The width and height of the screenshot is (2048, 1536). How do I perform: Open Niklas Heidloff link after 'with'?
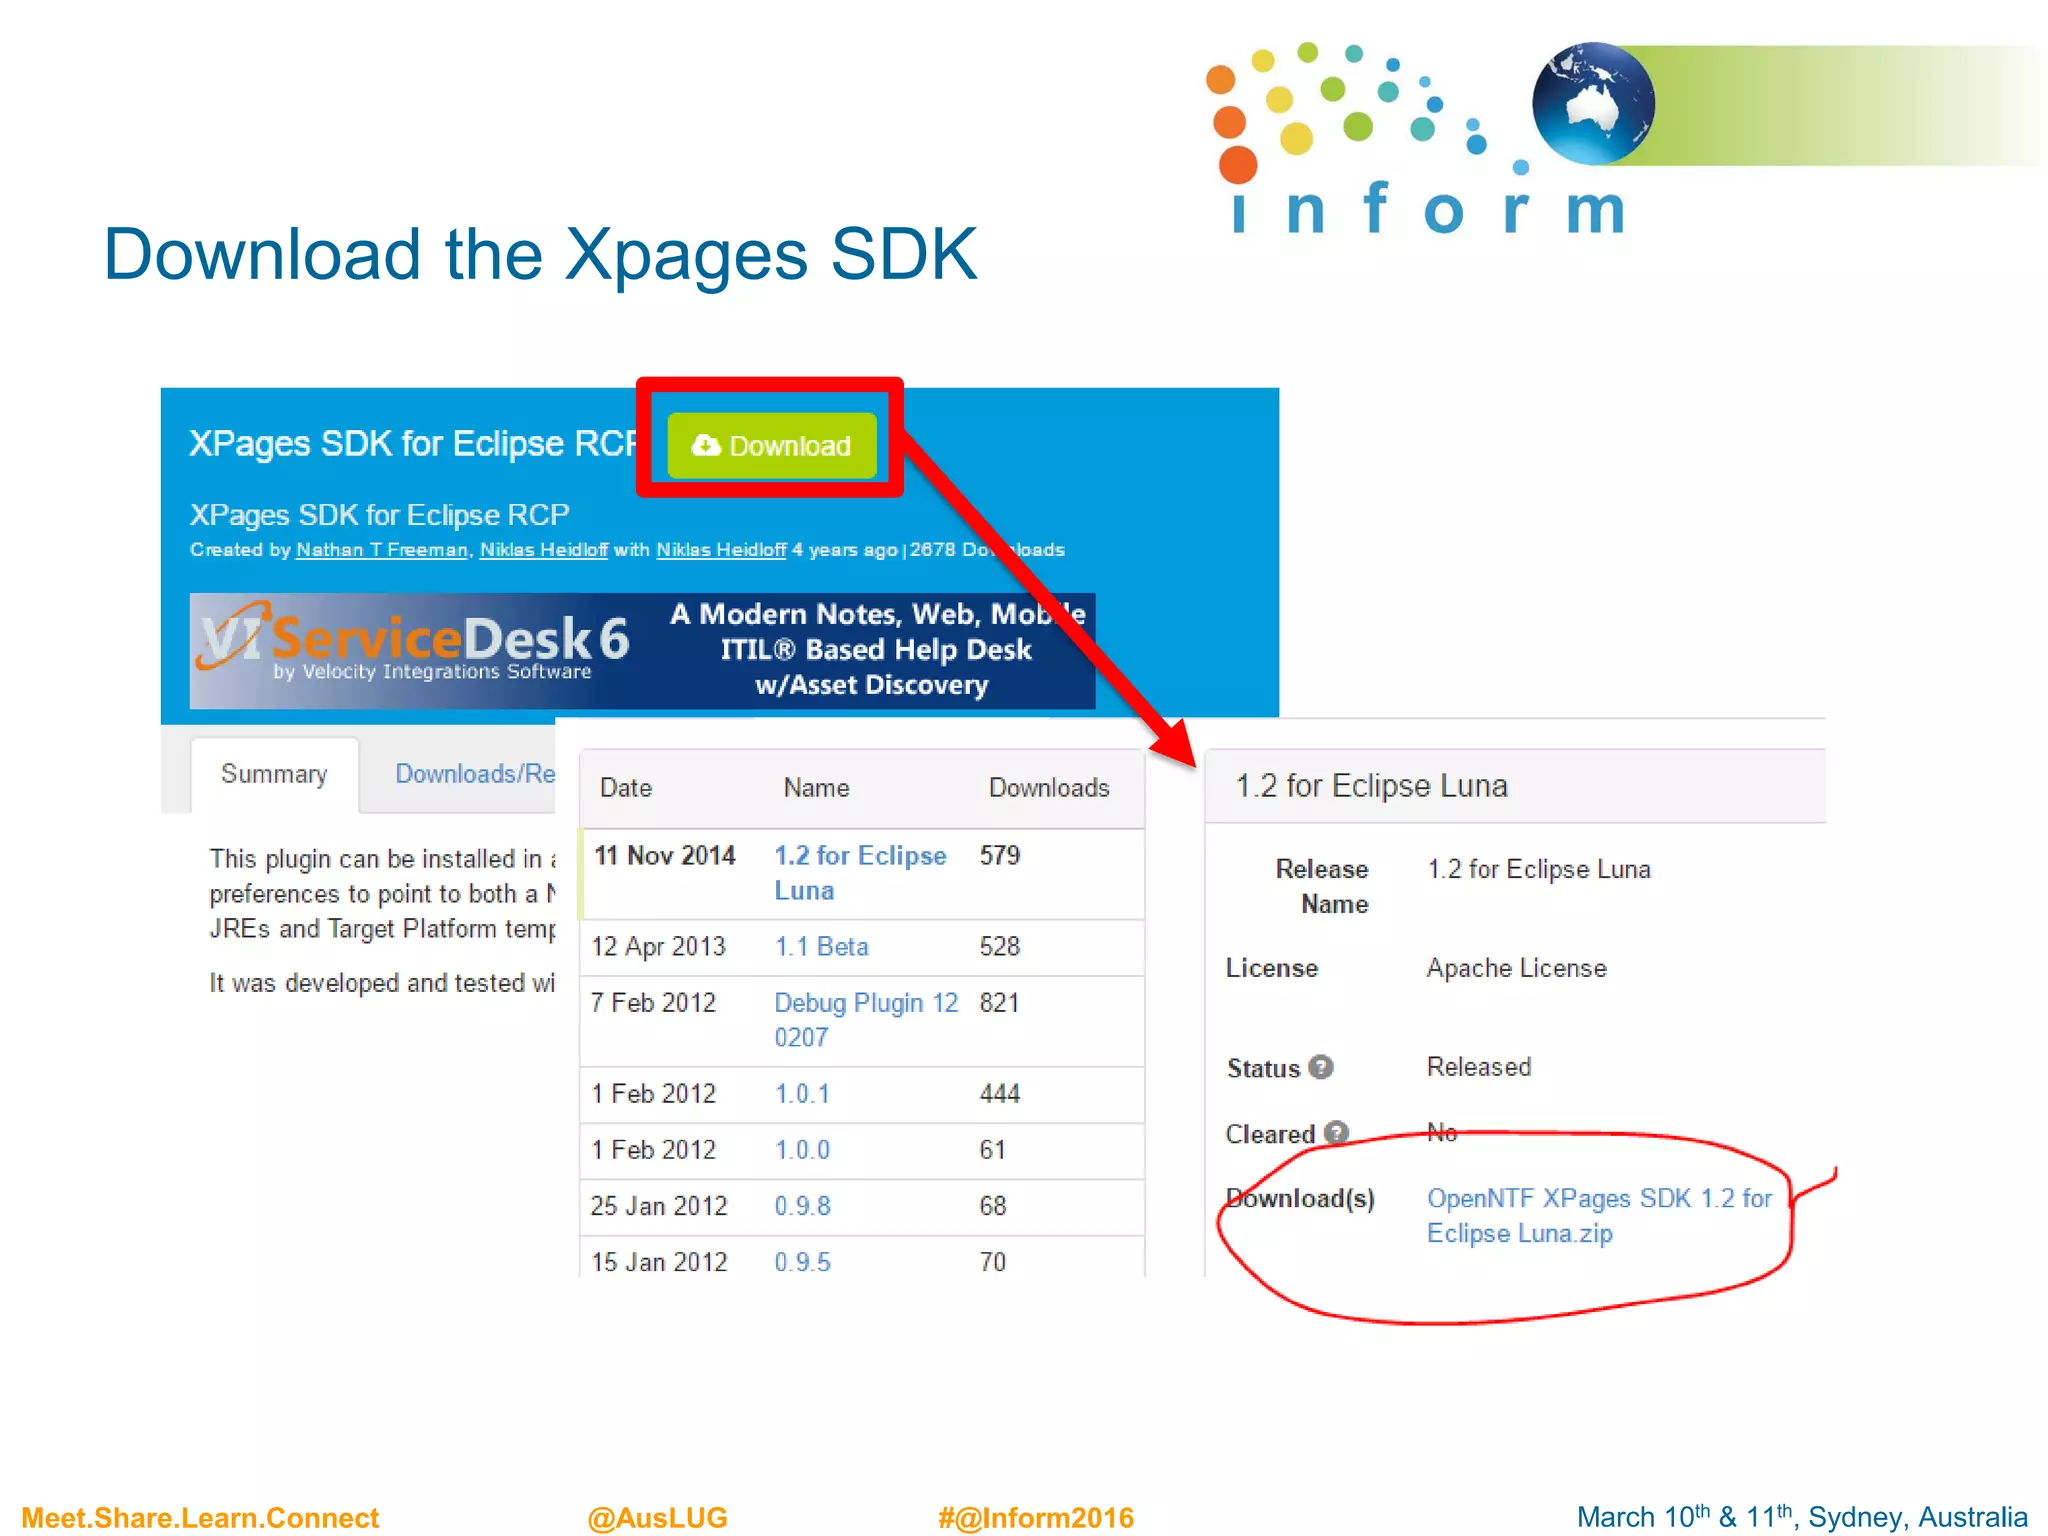point(720,550)
